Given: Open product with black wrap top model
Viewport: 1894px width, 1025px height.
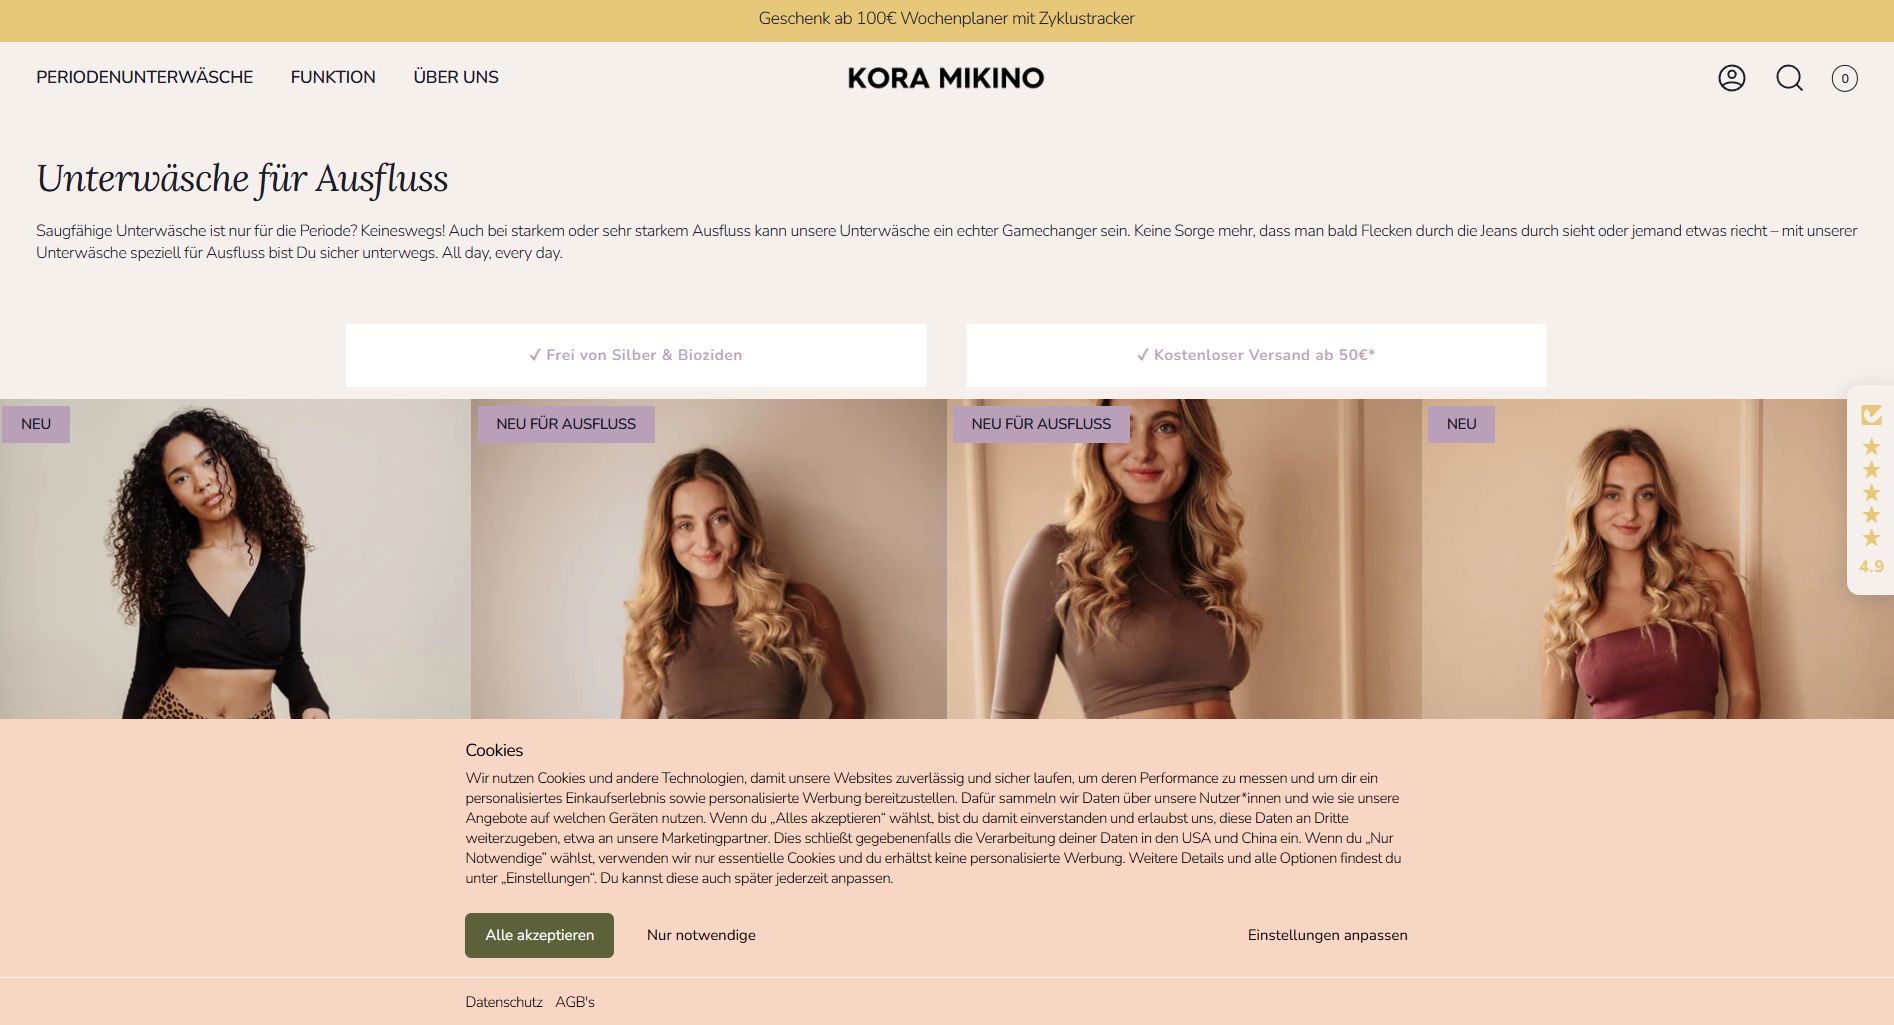Looking at the screenshot, I should (235, 559).
